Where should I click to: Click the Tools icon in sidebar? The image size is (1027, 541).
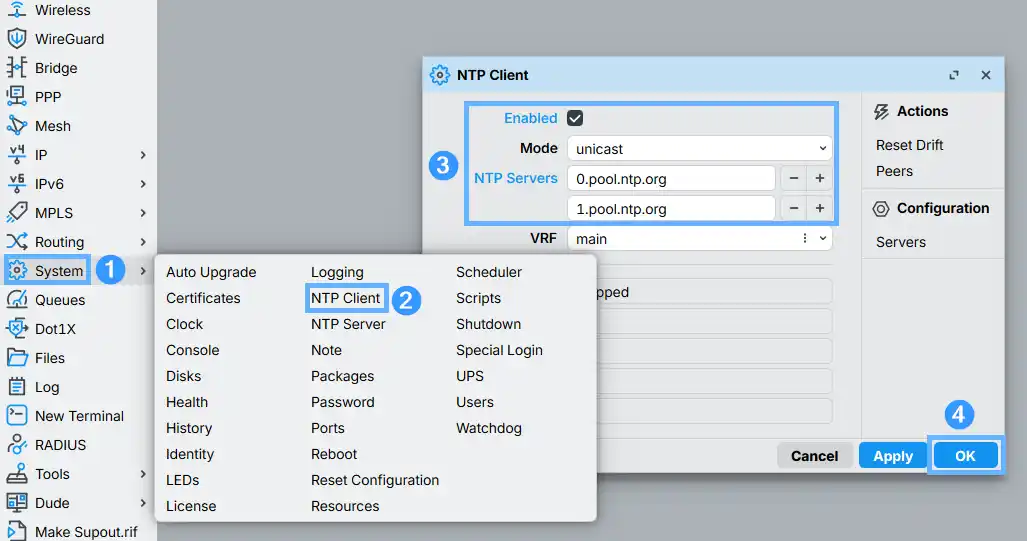(16, 474)
